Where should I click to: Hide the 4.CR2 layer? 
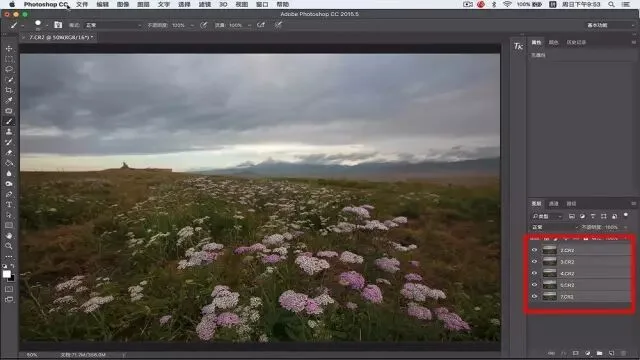point(534,273)
